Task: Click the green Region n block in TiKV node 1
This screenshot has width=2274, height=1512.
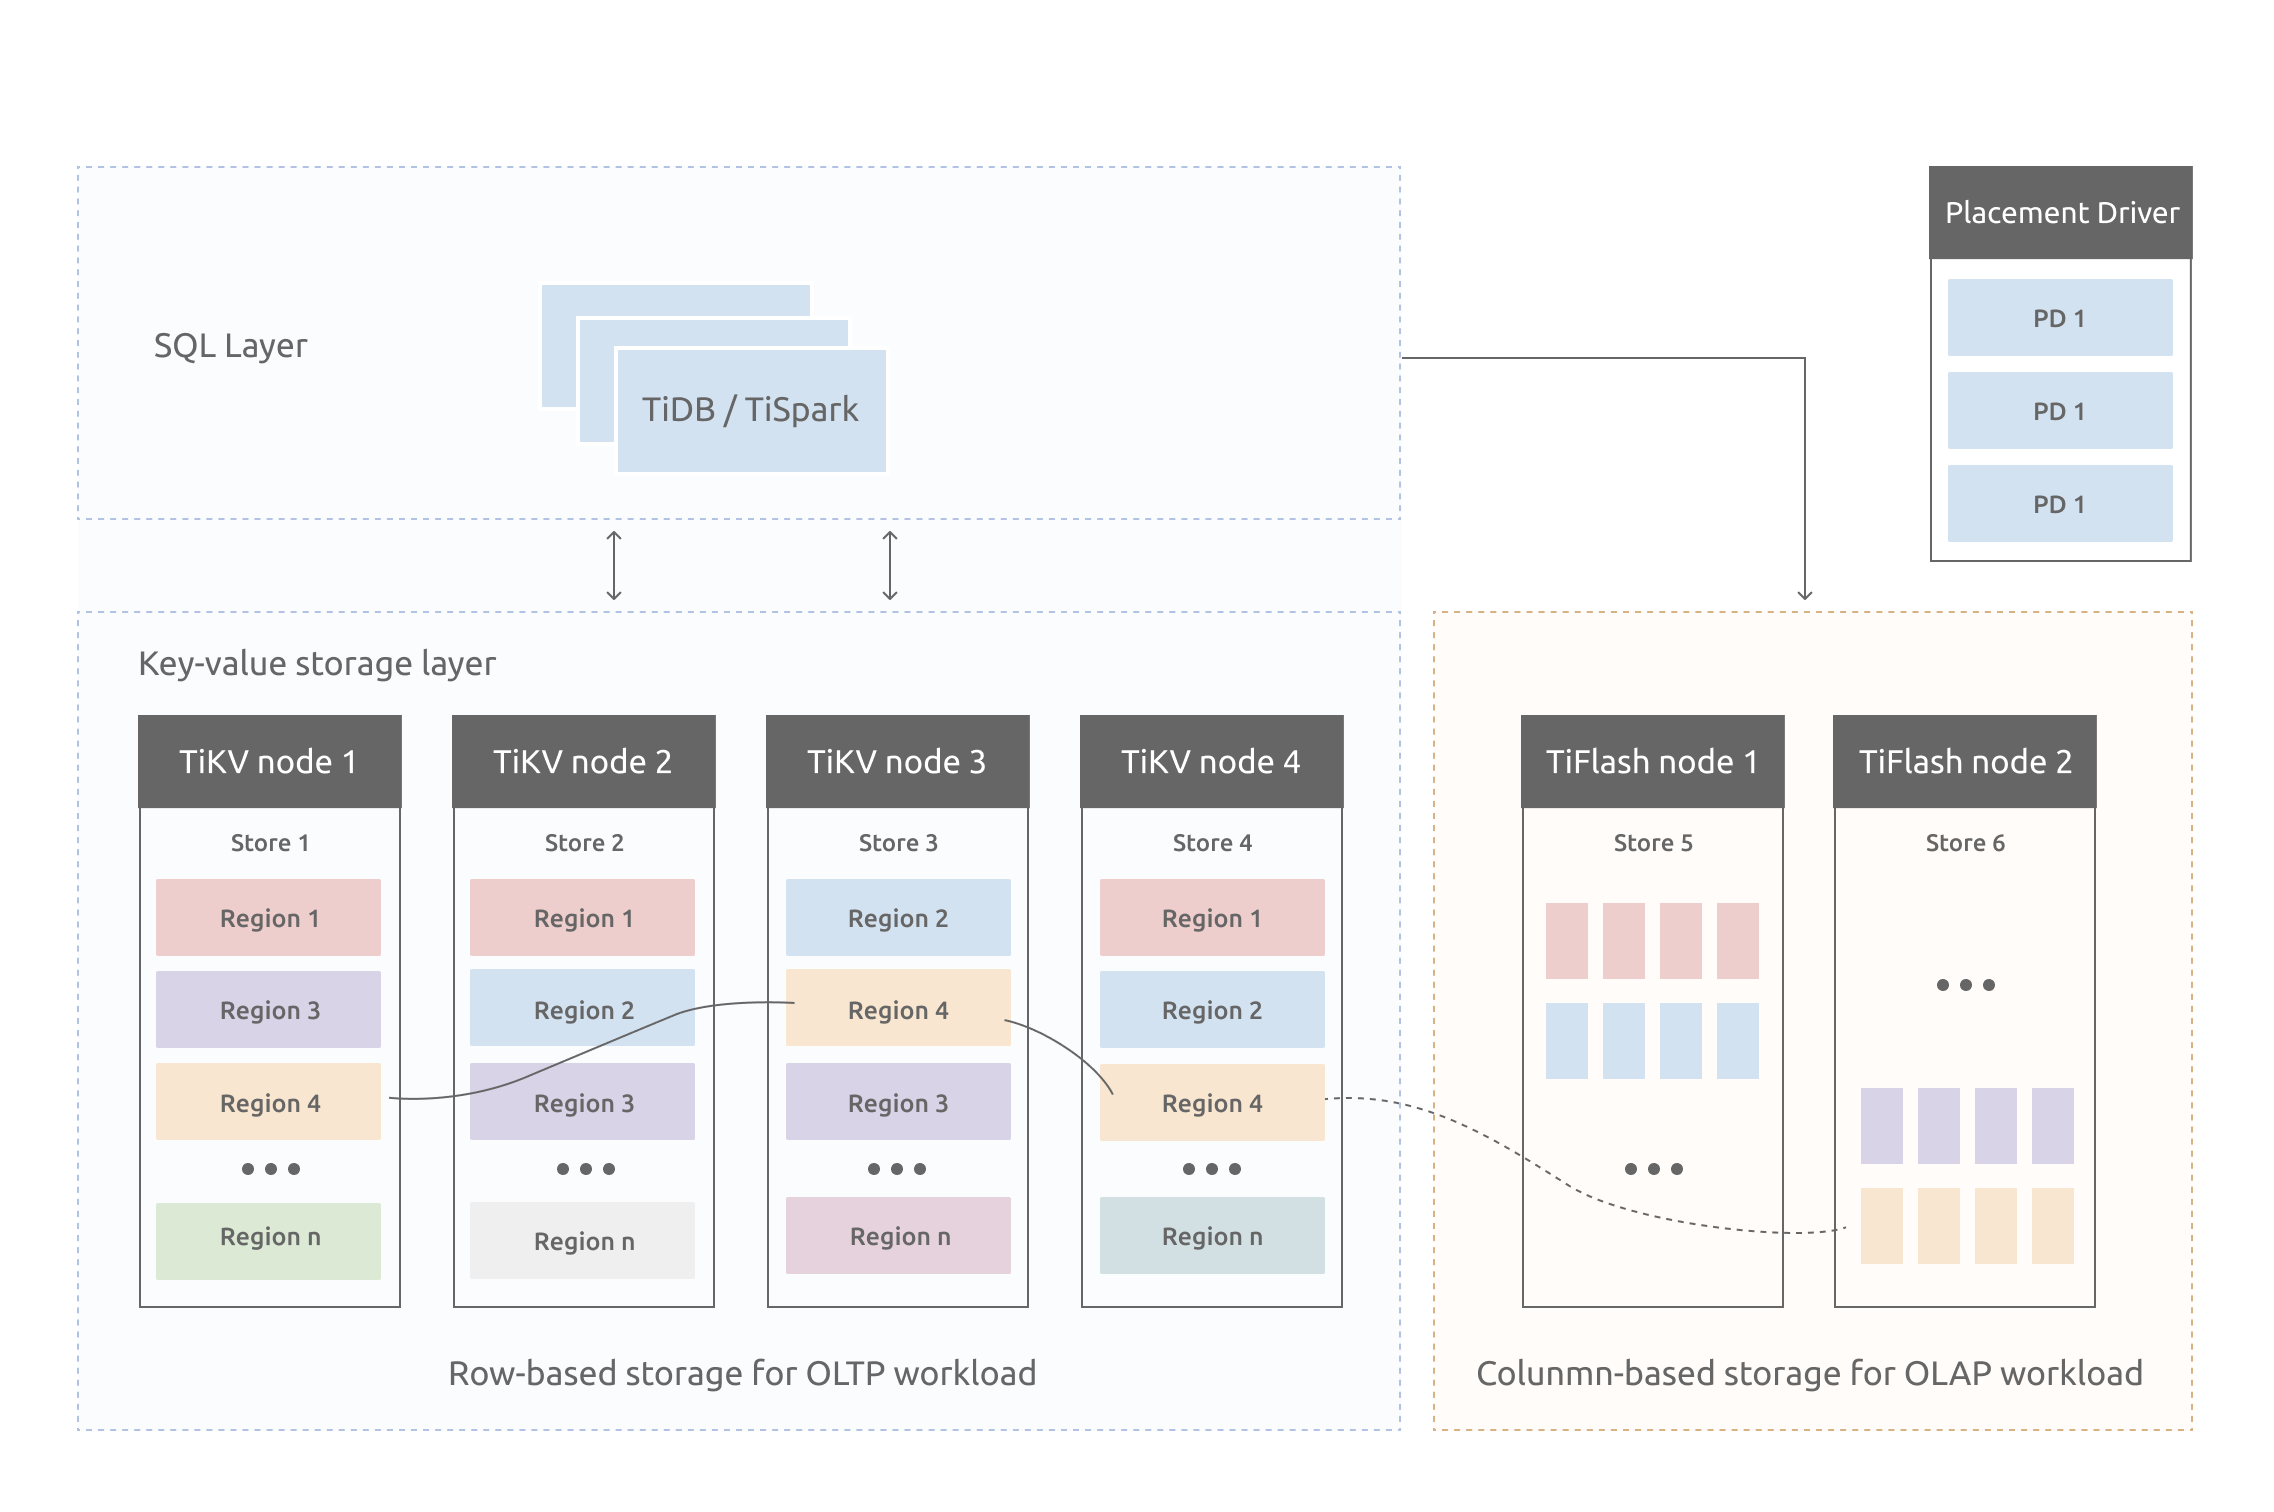Action: 268,1238
